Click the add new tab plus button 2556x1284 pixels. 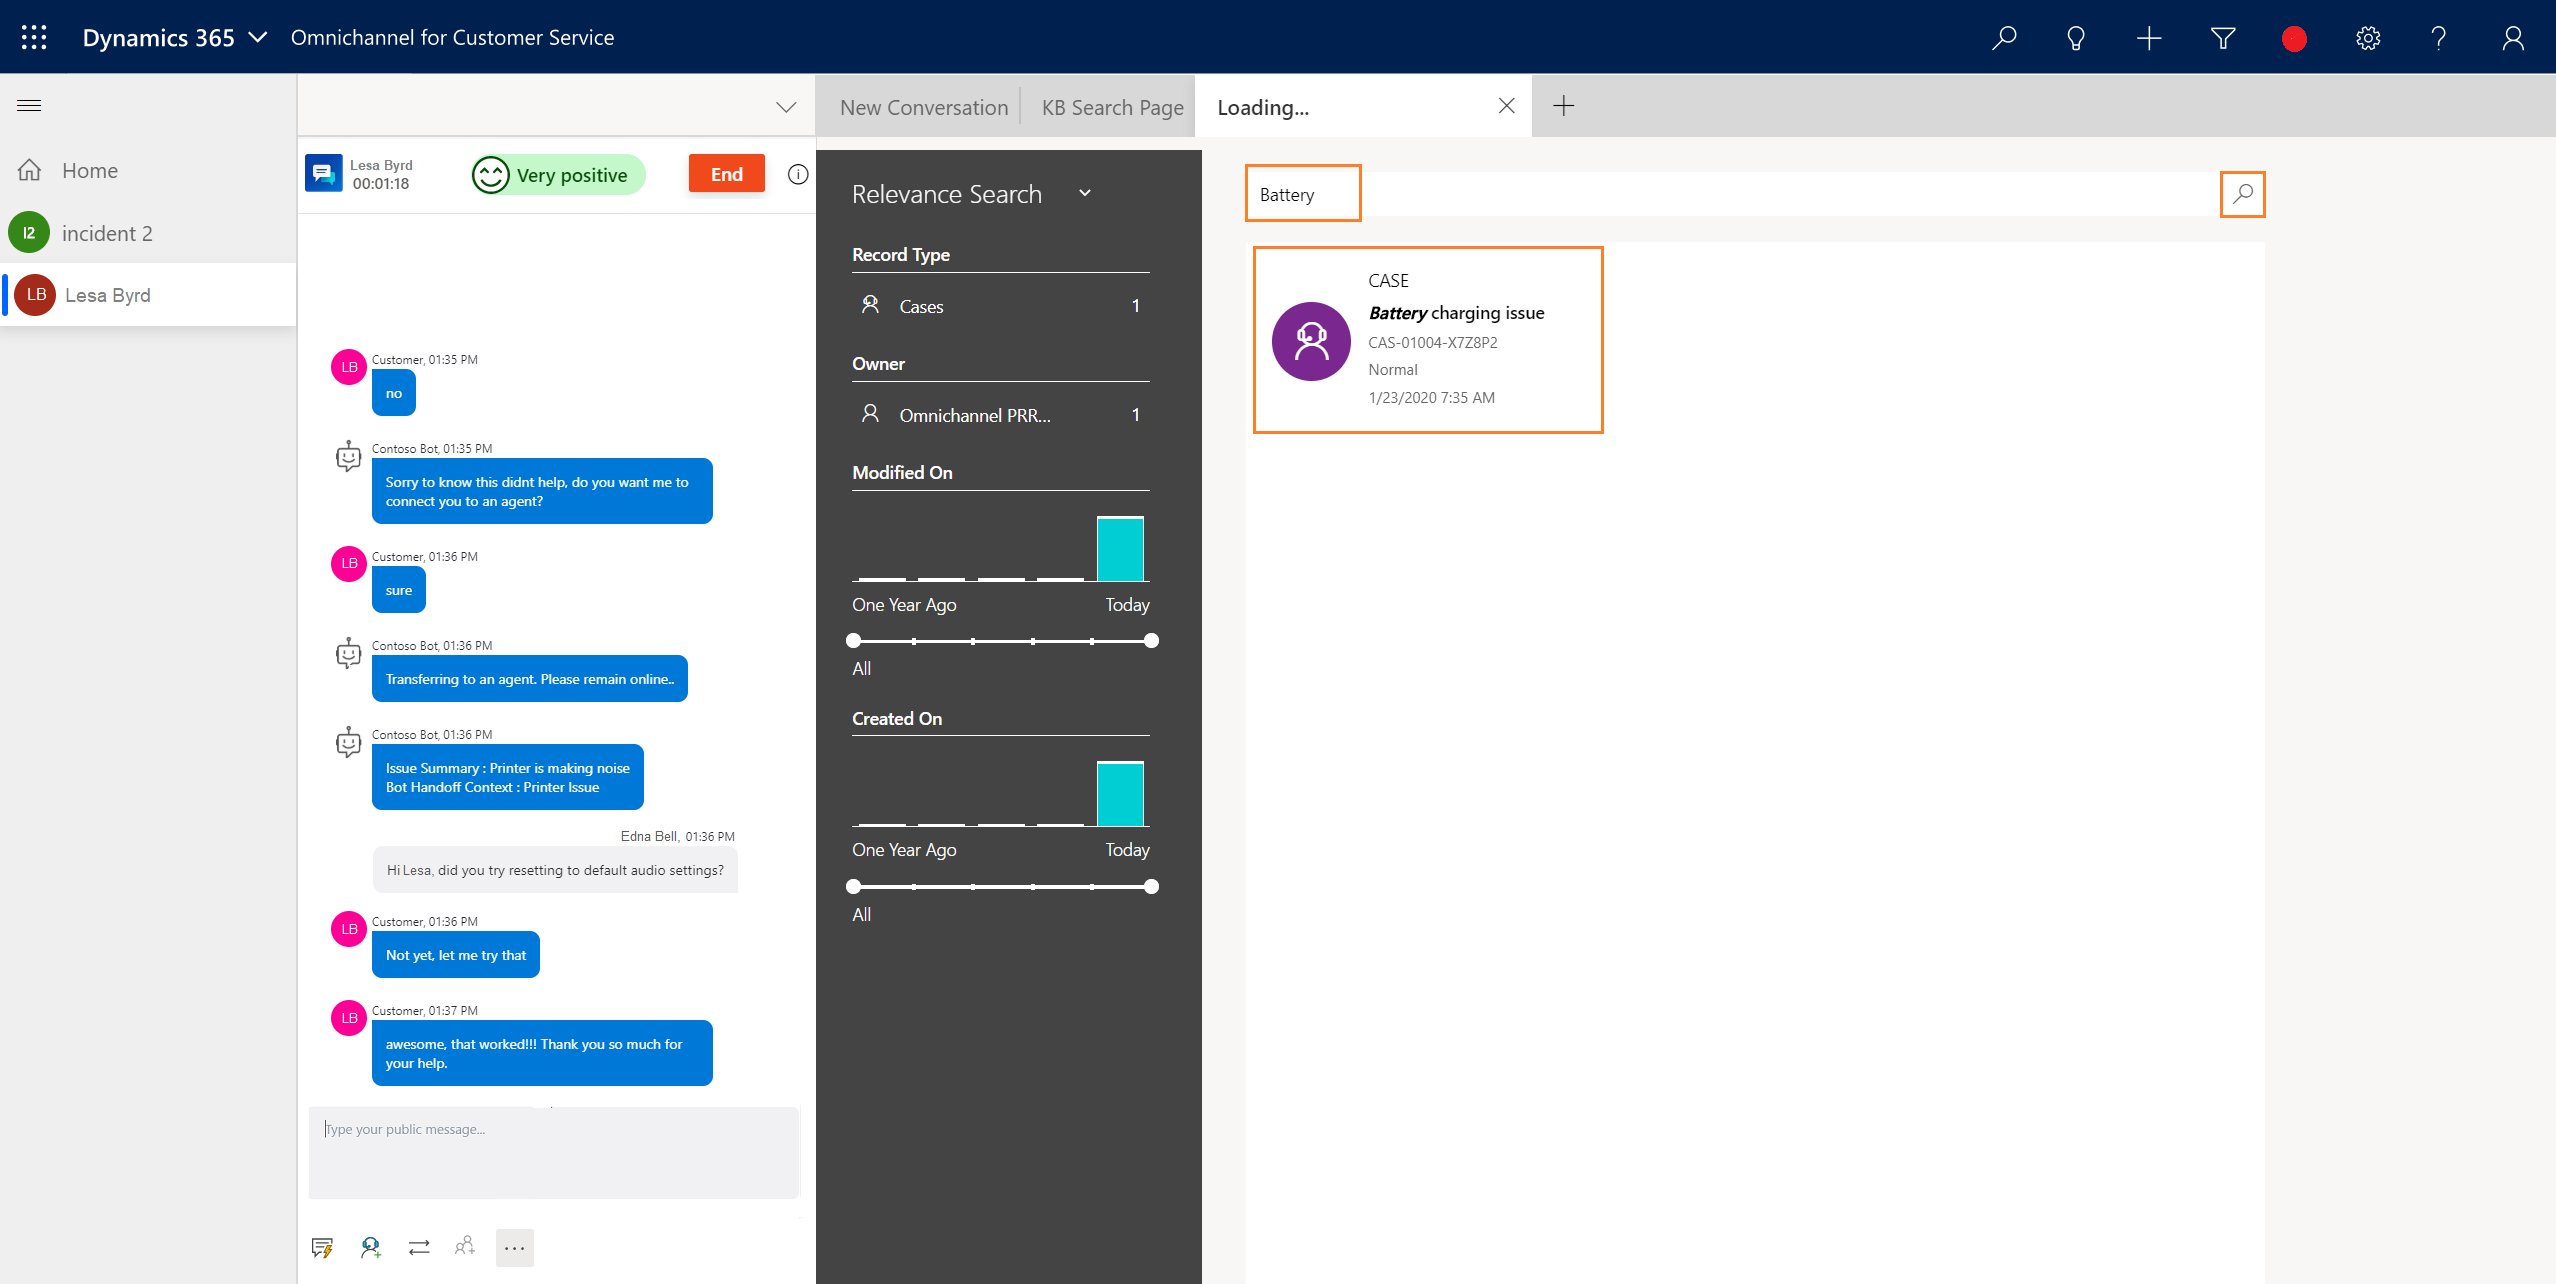pos(1565,105)
